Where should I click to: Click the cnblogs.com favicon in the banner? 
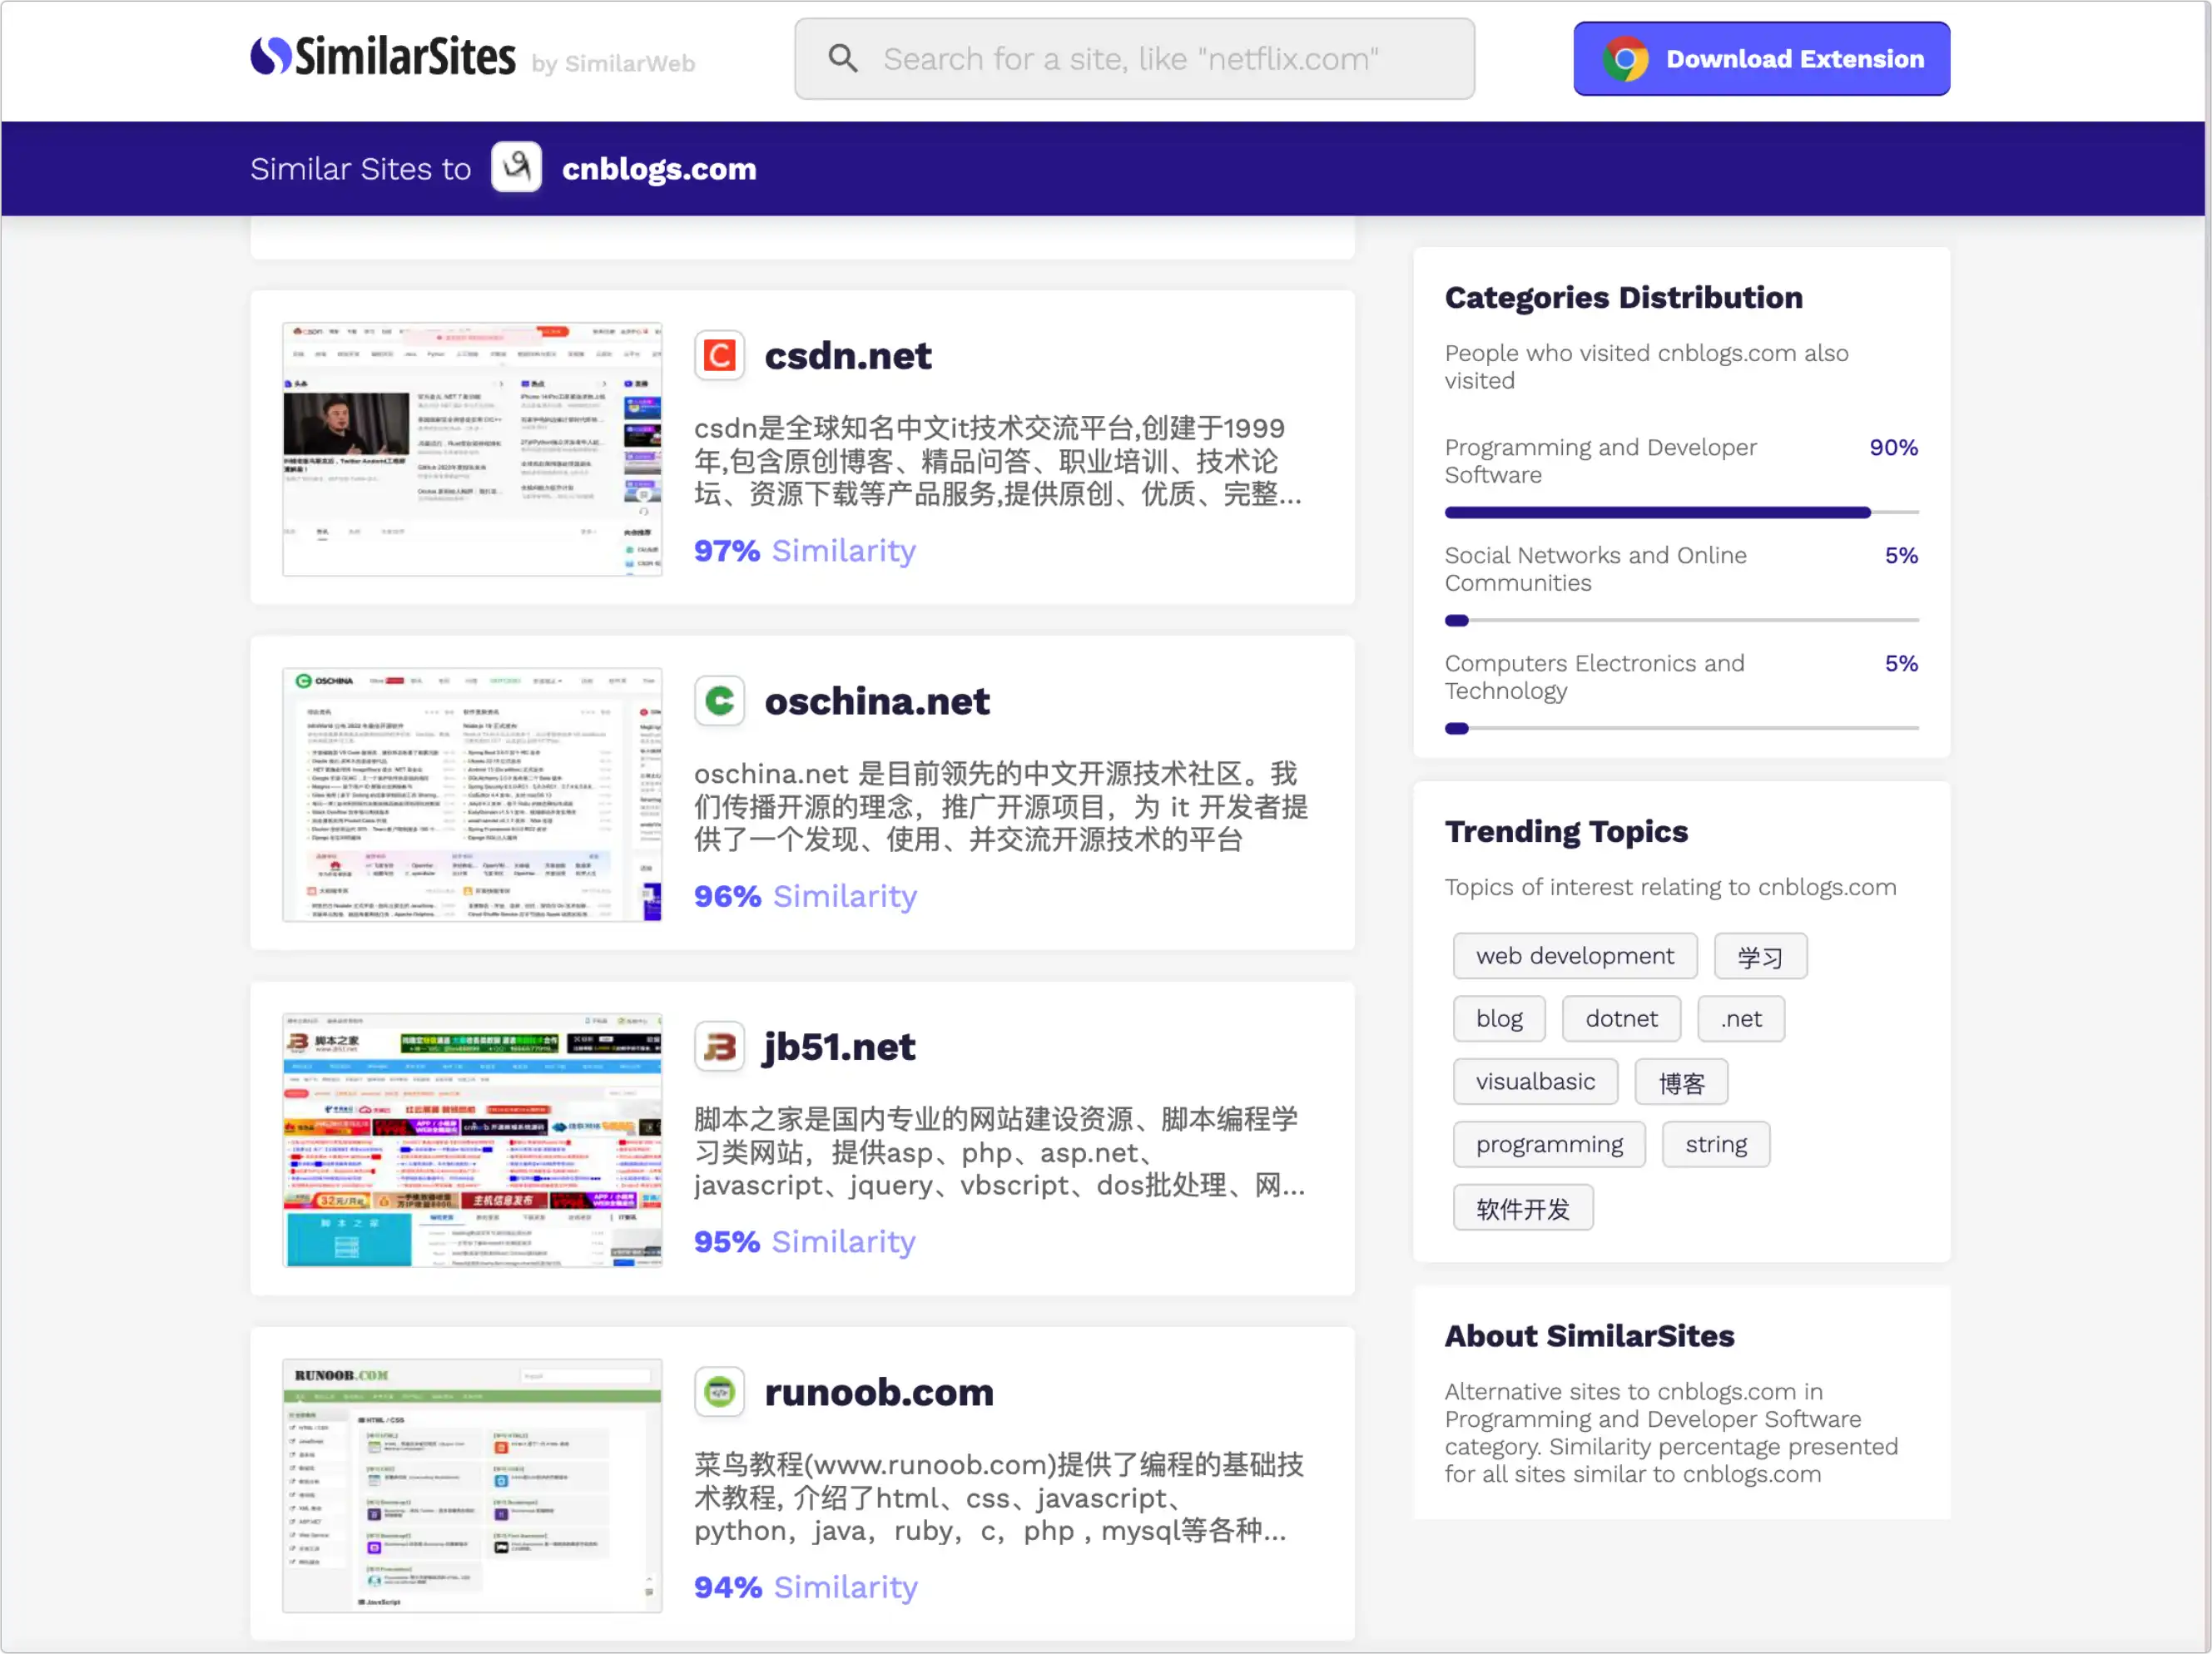[516, 168]
